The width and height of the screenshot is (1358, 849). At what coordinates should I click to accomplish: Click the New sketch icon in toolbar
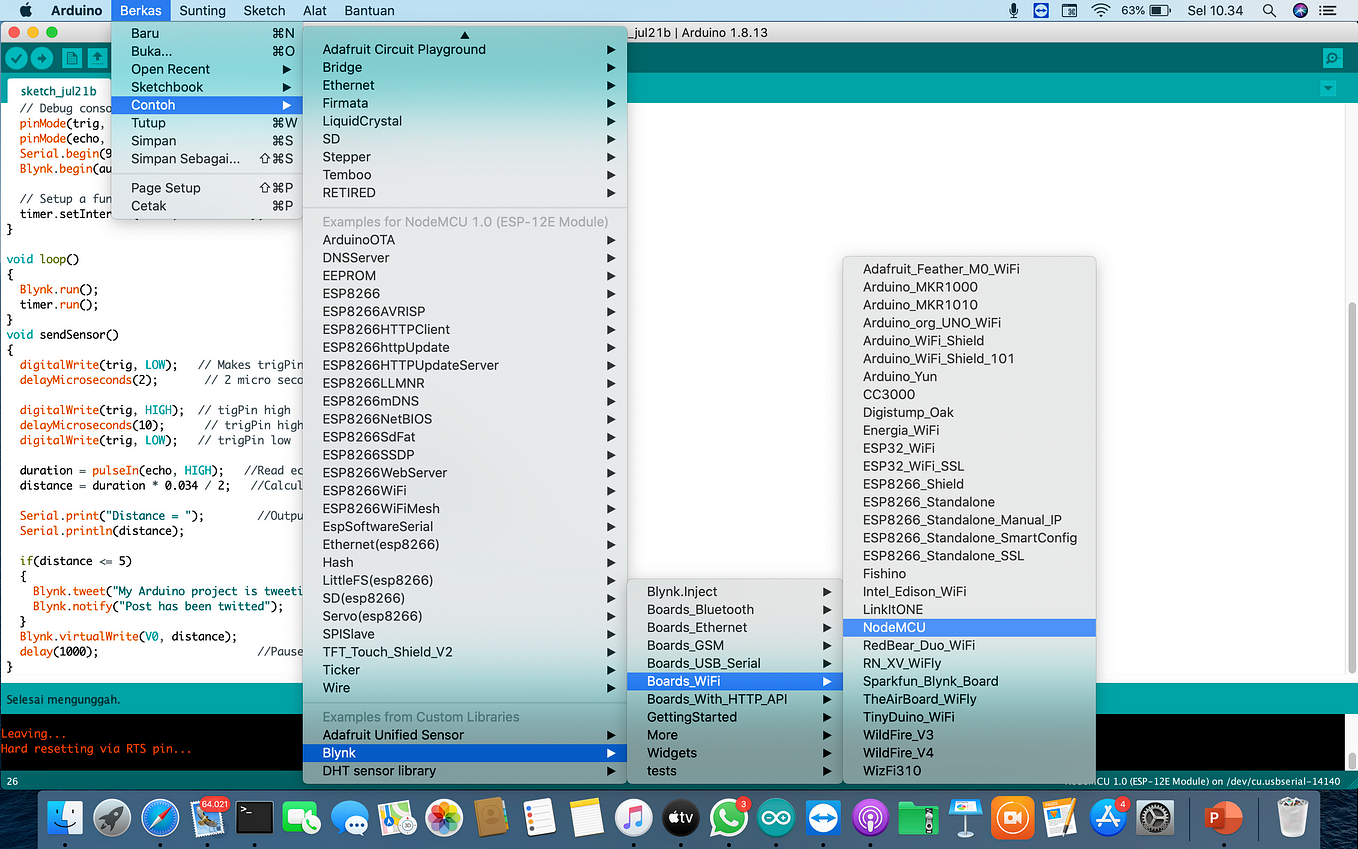72,58
